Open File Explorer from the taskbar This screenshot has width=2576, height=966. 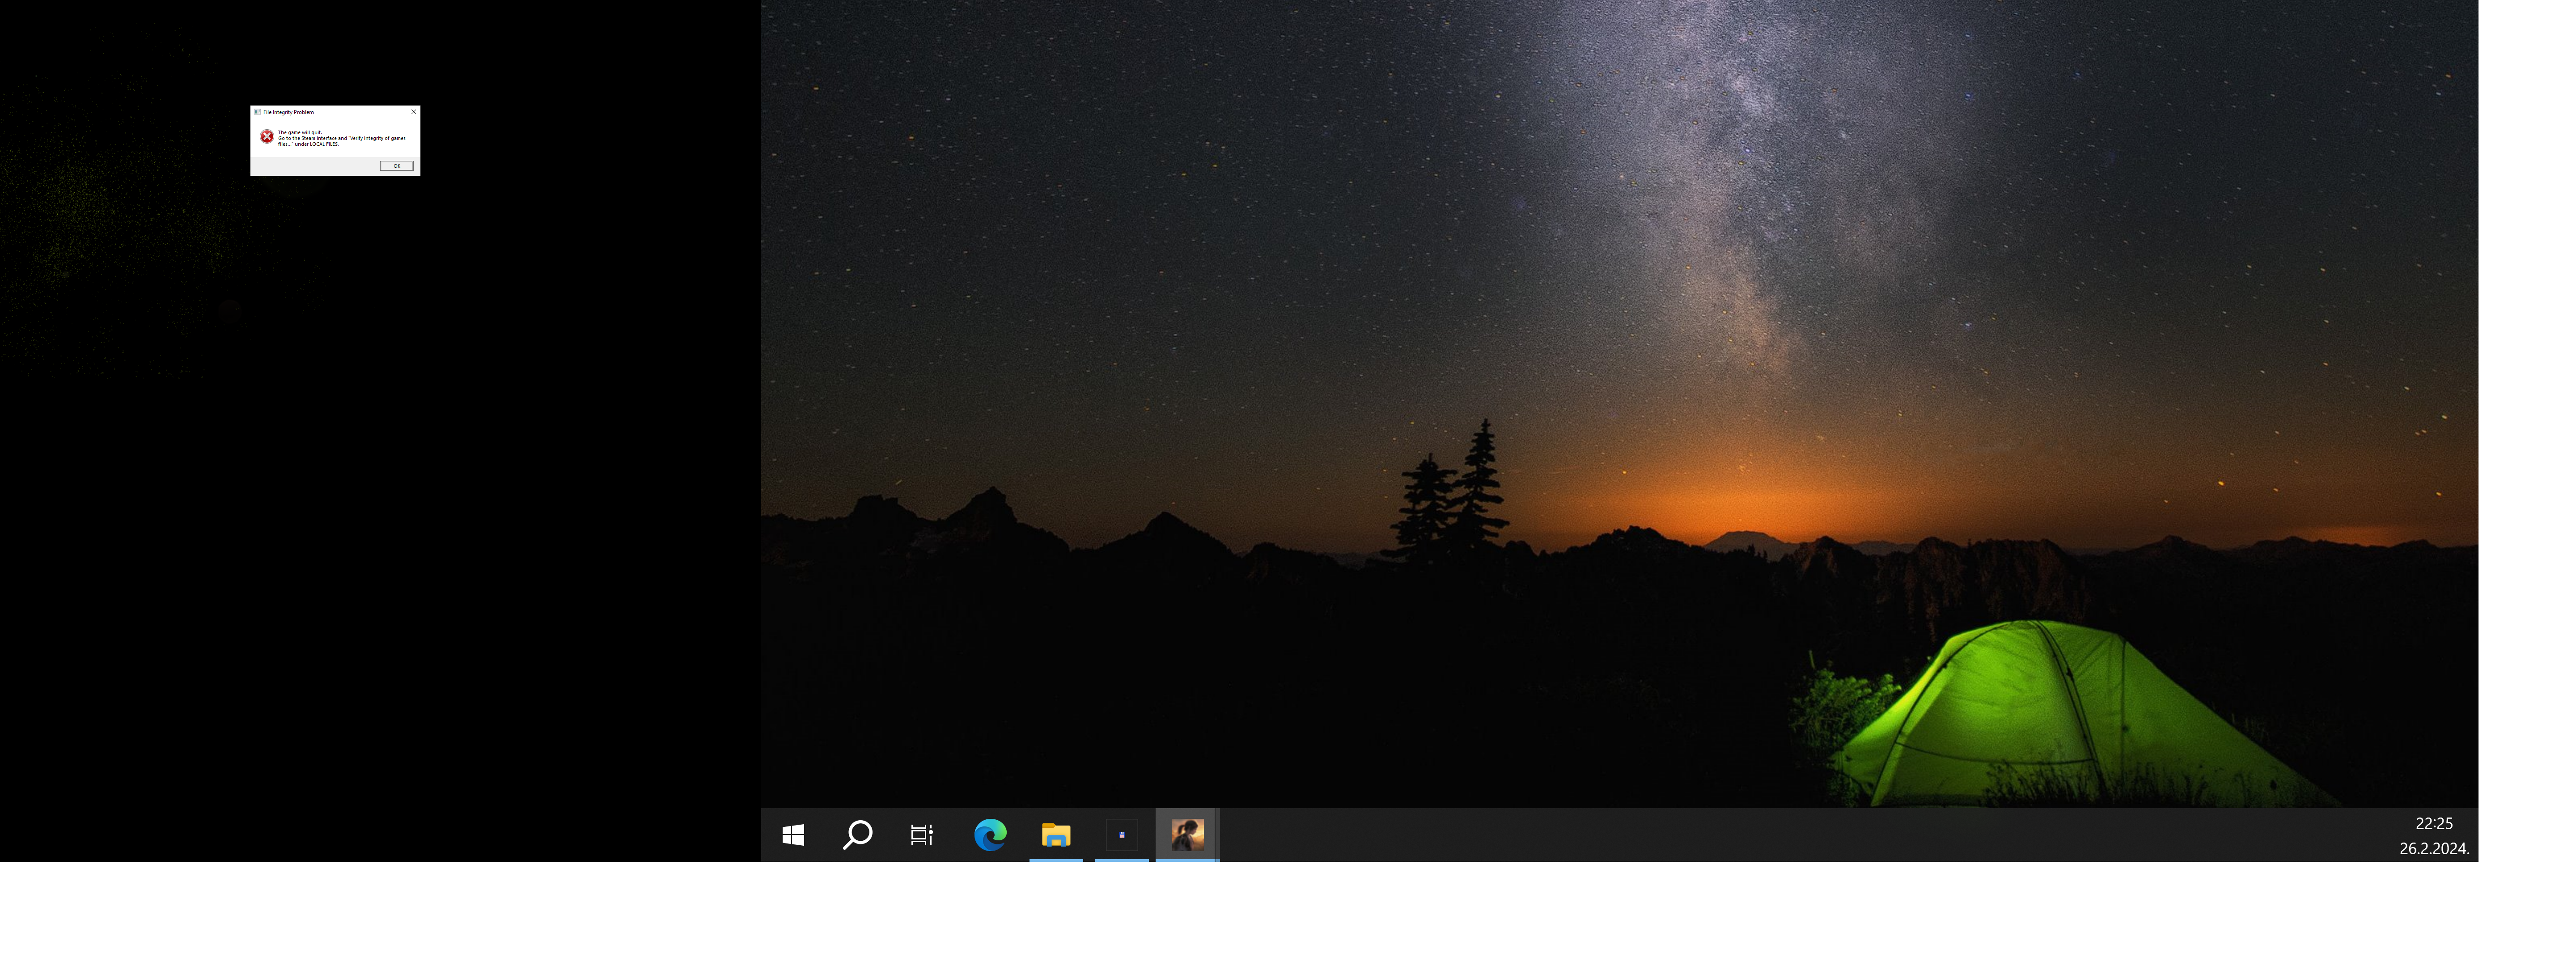(1056, 835)
